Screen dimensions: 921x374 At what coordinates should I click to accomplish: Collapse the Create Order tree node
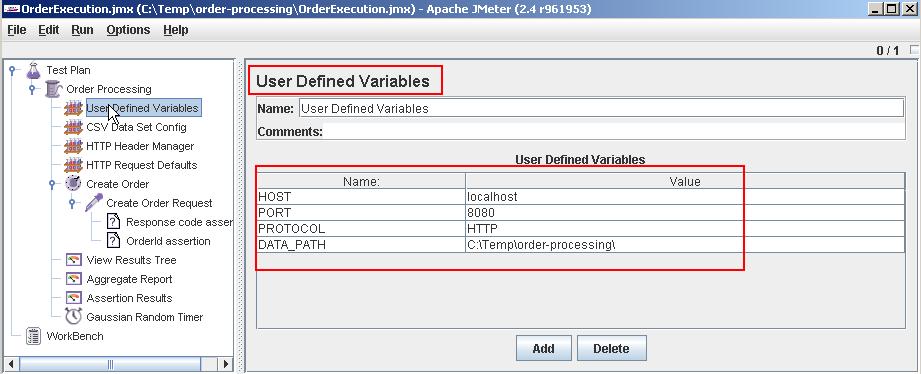pyautogui.click(x=52, y=184)
